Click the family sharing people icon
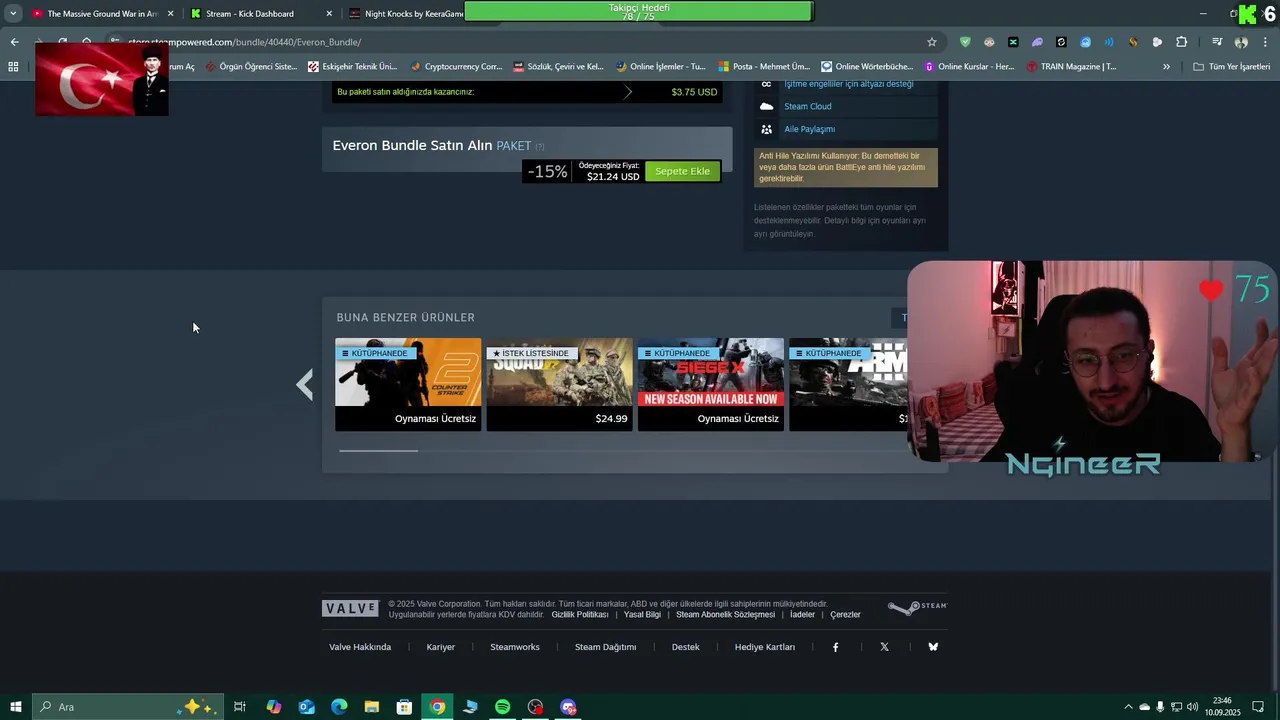 (x=766, y=129)
